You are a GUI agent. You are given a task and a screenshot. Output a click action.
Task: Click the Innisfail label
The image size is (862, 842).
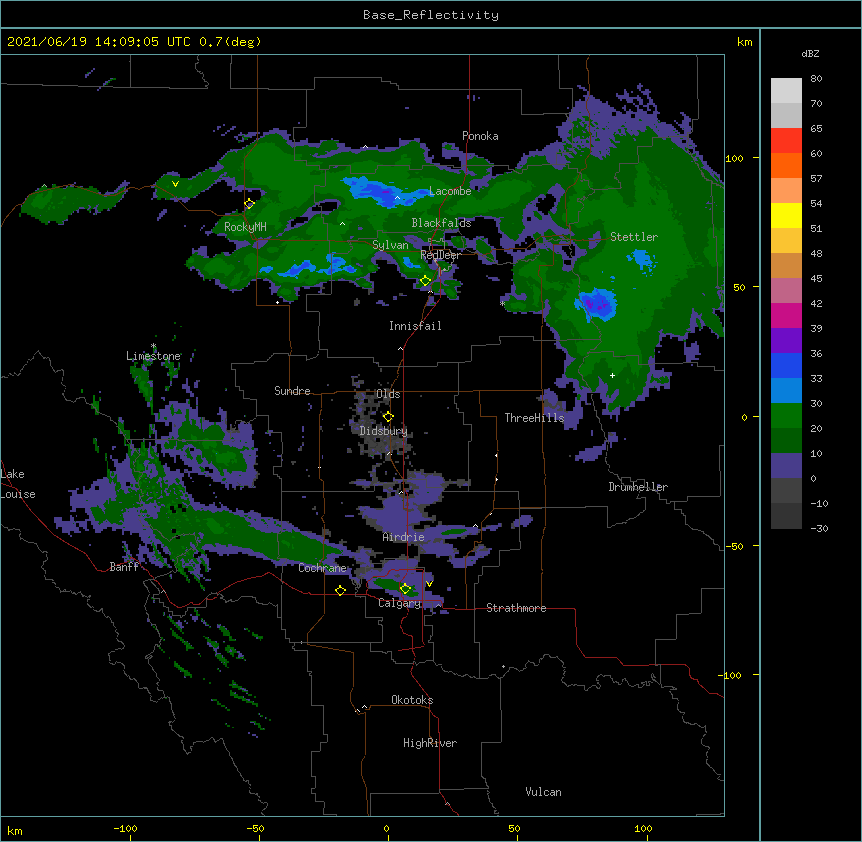point(415,326)
